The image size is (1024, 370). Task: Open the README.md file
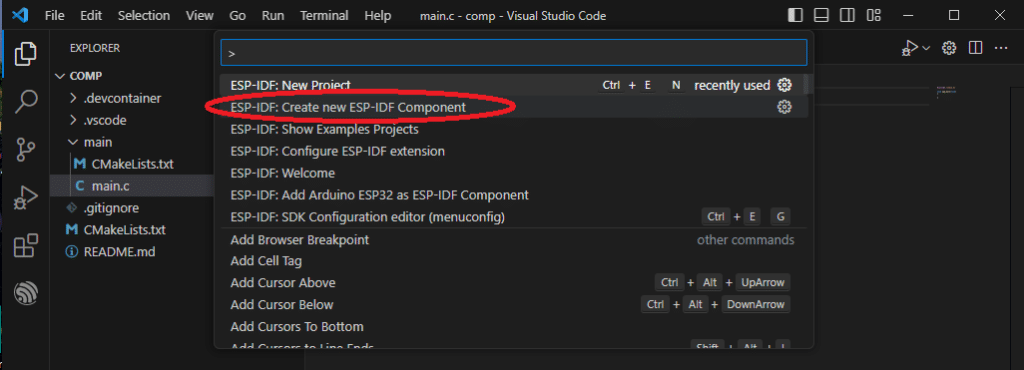coord(132,251)
